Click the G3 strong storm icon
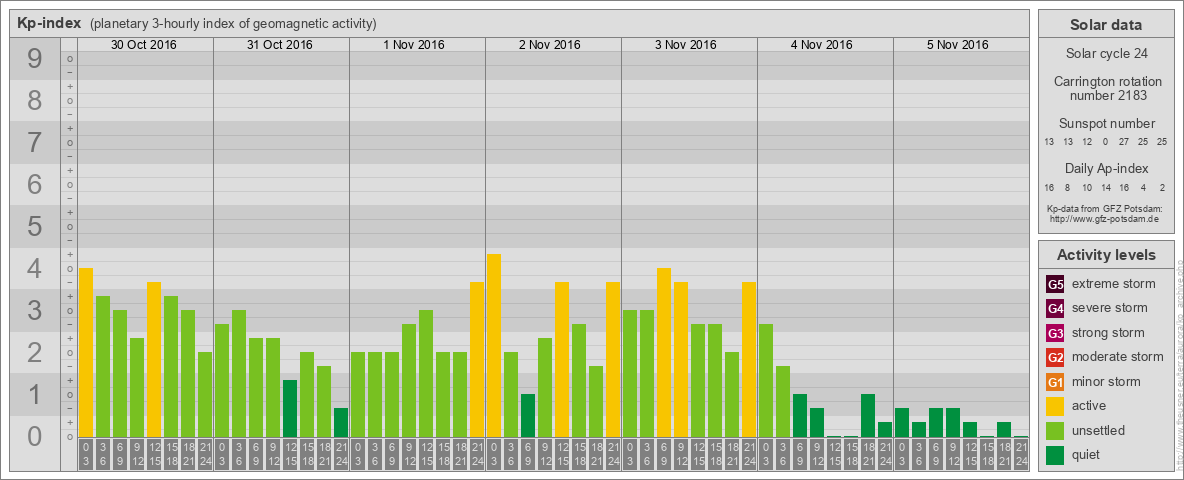Screen dimensions: 1184x480 pyautogui.click(x=1055, y=333)
